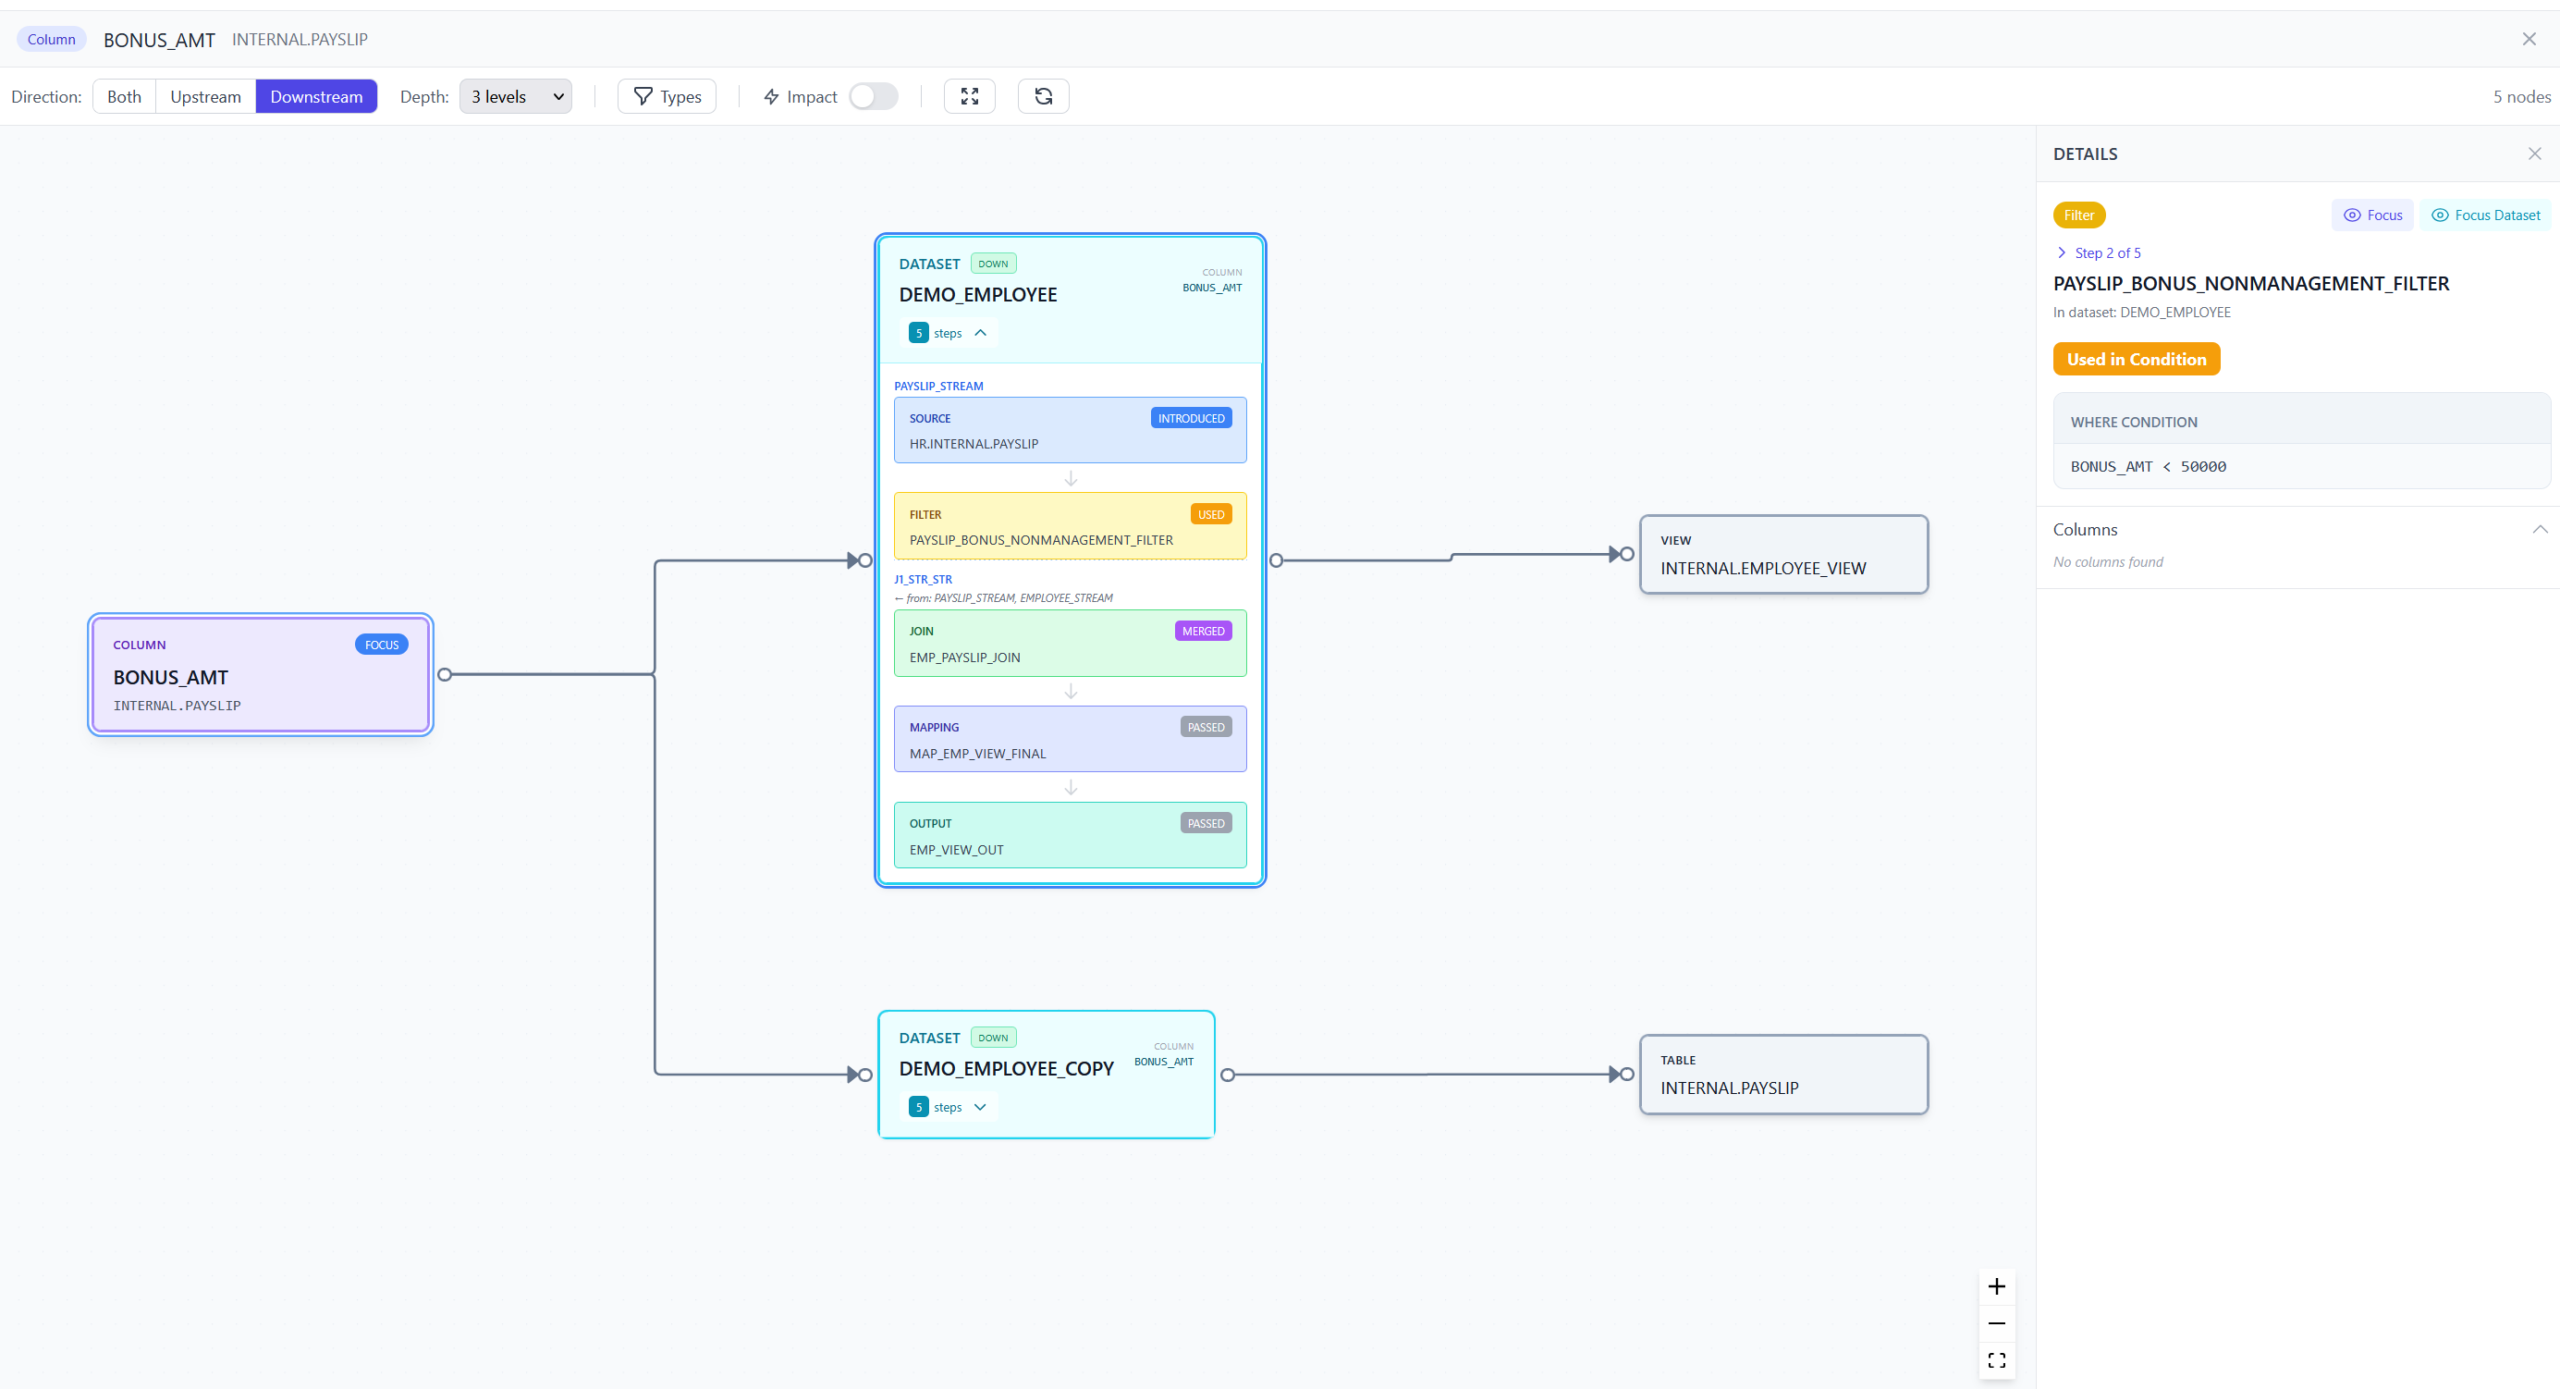Collapse DEMO_EMPLOYEE 5 steps list
Viewport: 2560px width, 1389px height.
950,333
